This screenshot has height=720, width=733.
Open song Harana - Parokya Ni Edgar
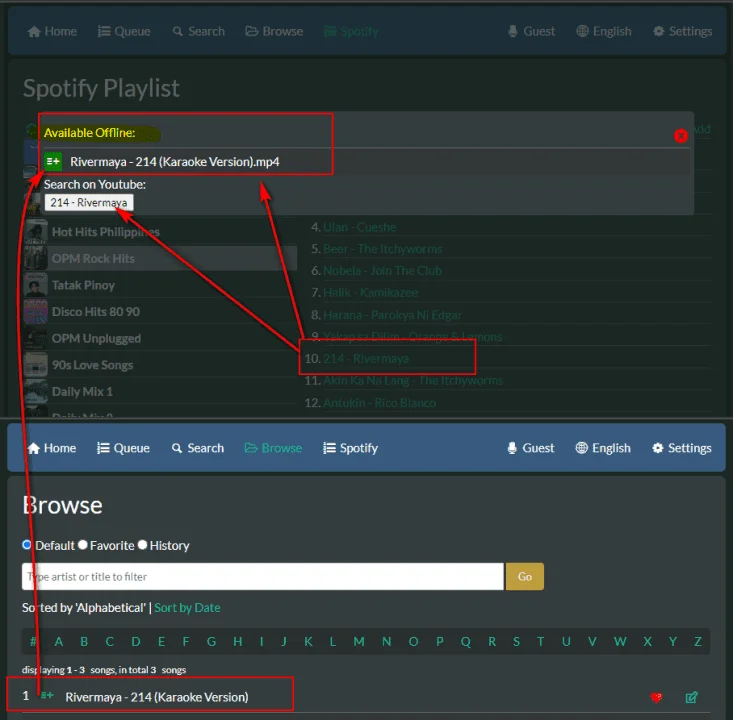pyautogui.click(x=392, y=315)
